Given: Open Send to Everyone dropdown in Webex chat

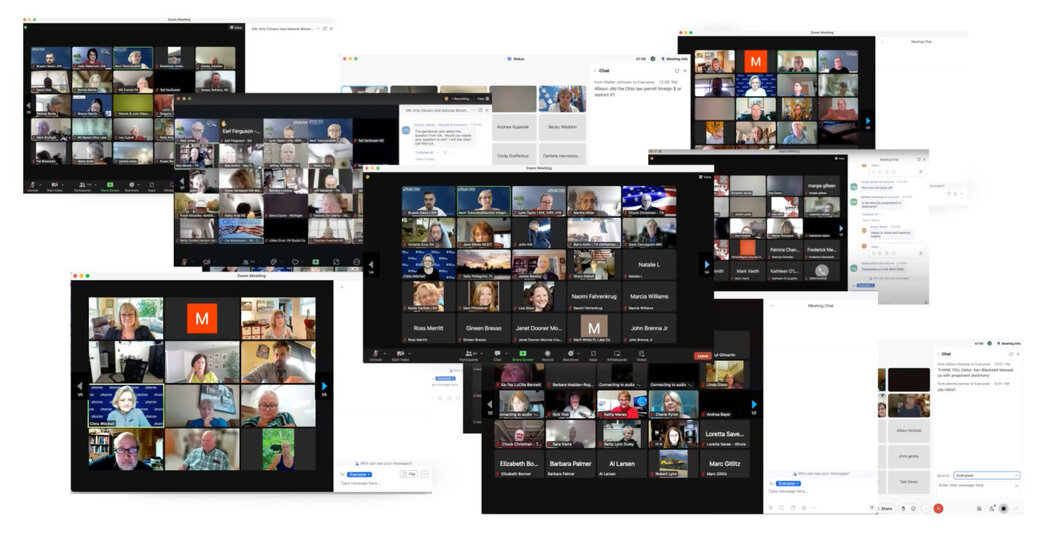Looking at the screenshot, I should [x=987, y=475].
